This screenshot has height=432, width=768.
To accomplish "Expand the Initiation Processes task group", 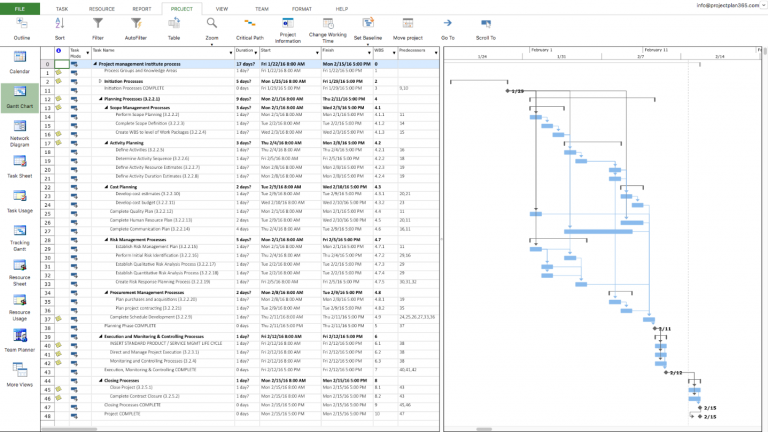I will point(101,81).
